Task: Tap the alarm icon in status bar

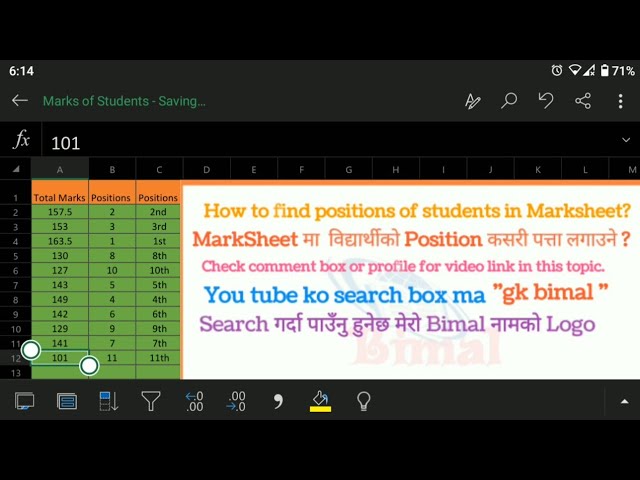Action: (557, 71)
